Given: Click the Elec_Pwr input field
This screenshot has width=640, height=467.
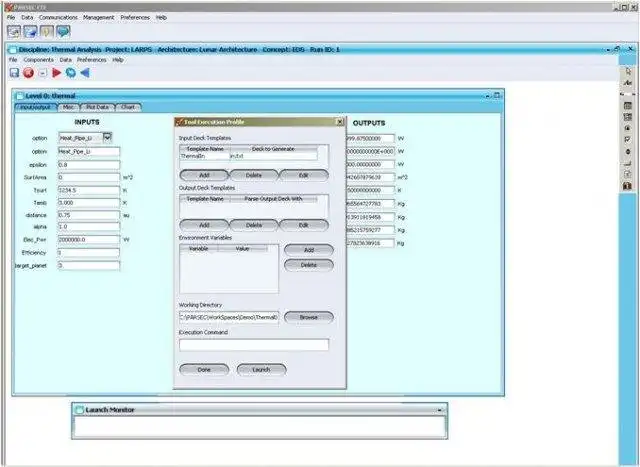Looking at the screenshot, I should 89,240.
